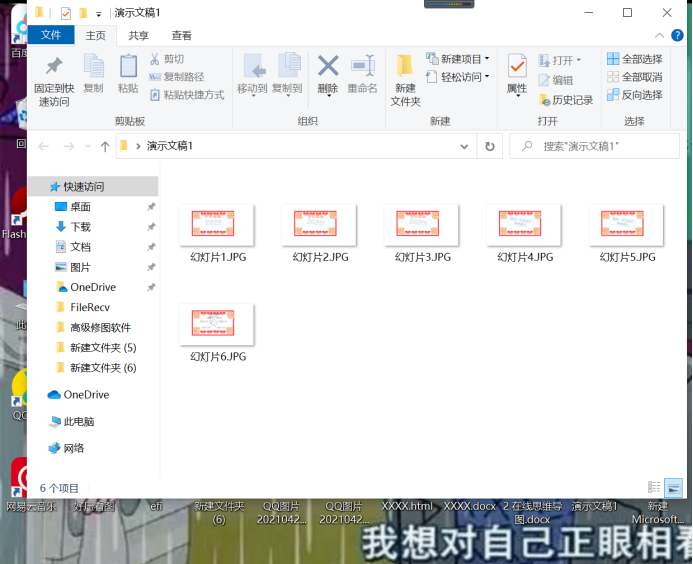This screenshot has height=564, width=693.
Task: Click 复制路径 in the clipboard group
Action: click(x=177, y=77)
